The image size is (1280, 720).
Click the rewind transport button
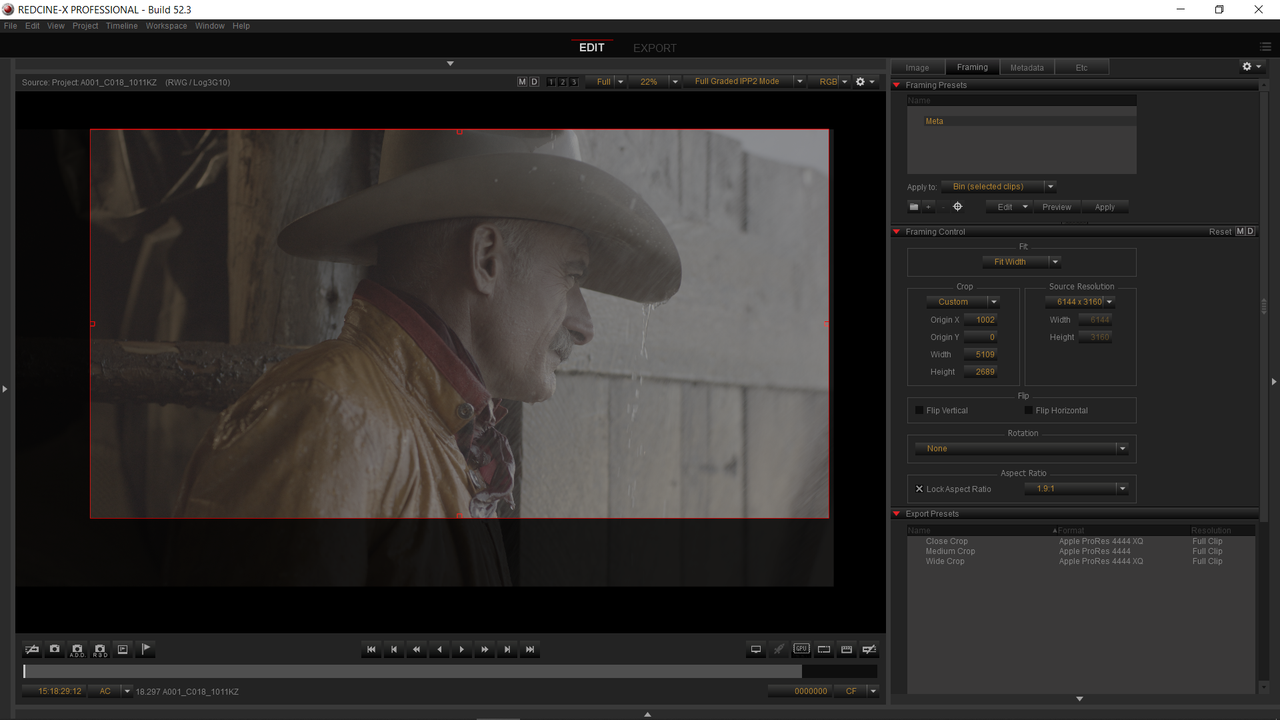point(417,649)
